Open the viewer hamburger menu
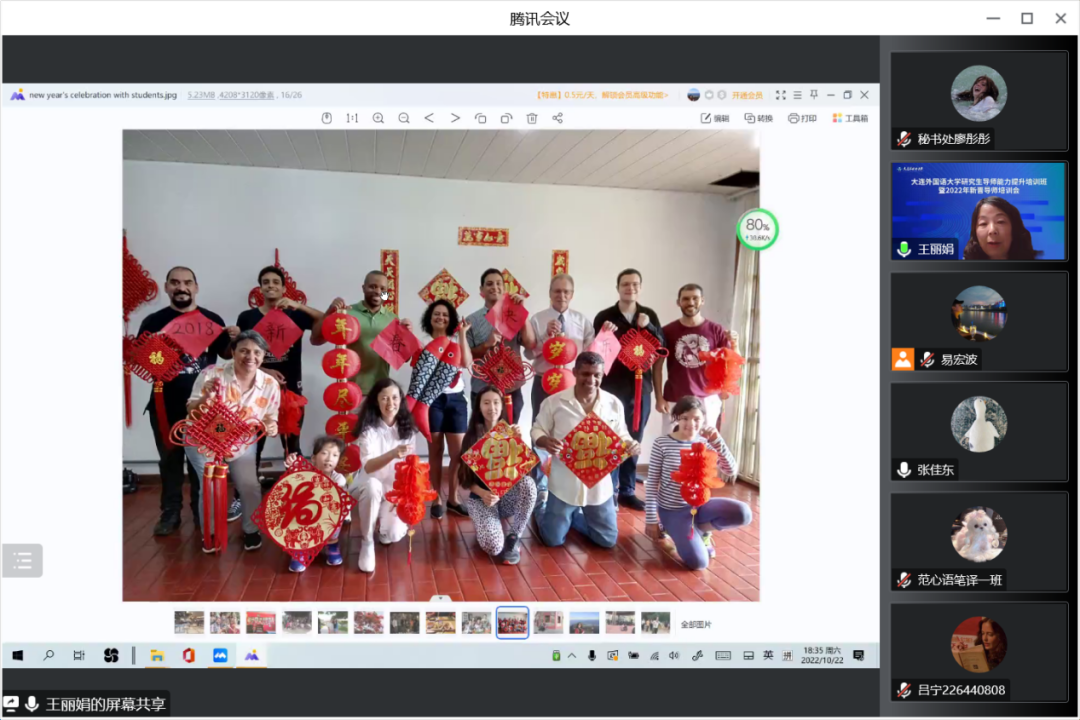This screenshot has width=1080, height=720. (x=798, y=95)
